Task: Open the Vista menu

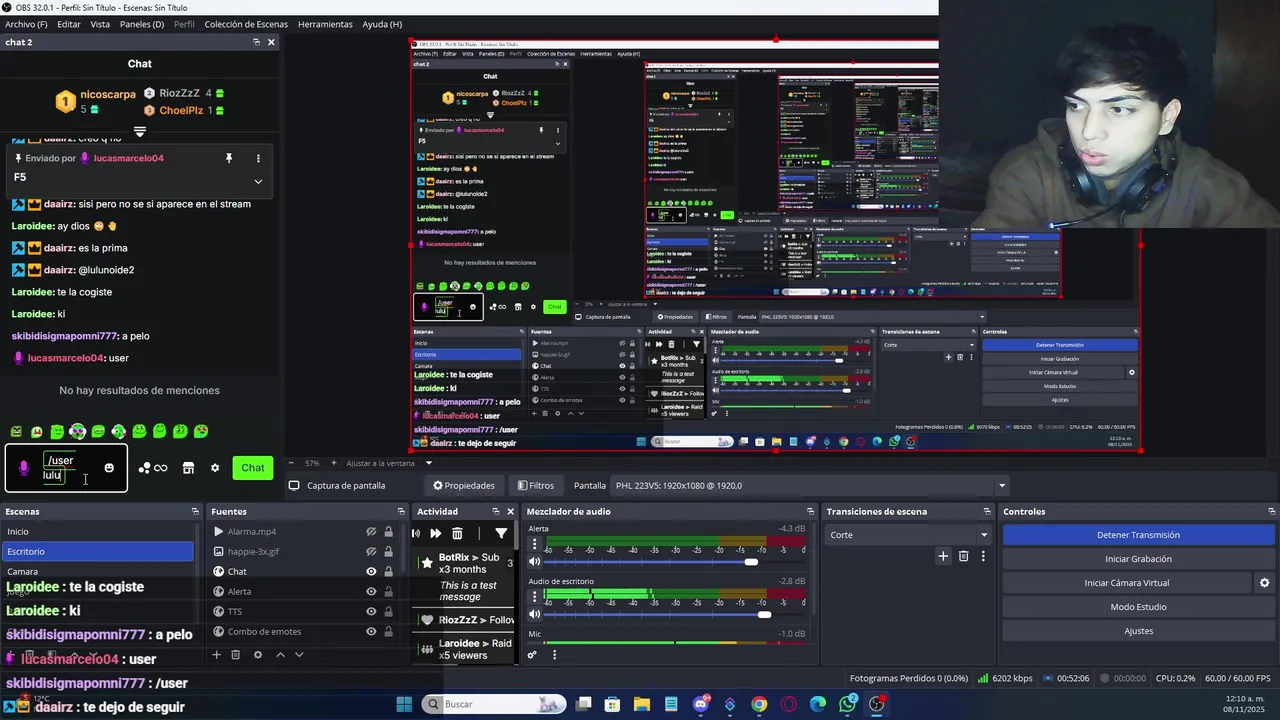Action: pyautogui.click(x=100, y=24)
